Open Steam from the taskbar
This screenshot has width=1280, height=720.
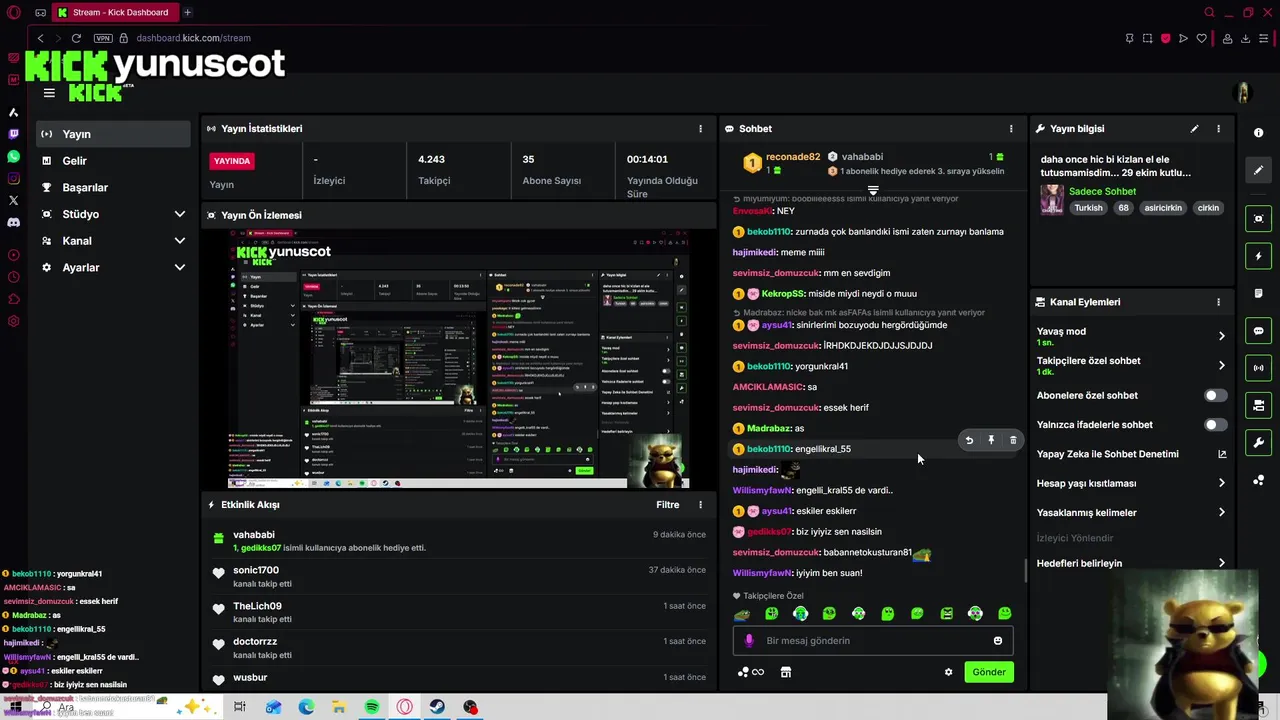point(438,707)
